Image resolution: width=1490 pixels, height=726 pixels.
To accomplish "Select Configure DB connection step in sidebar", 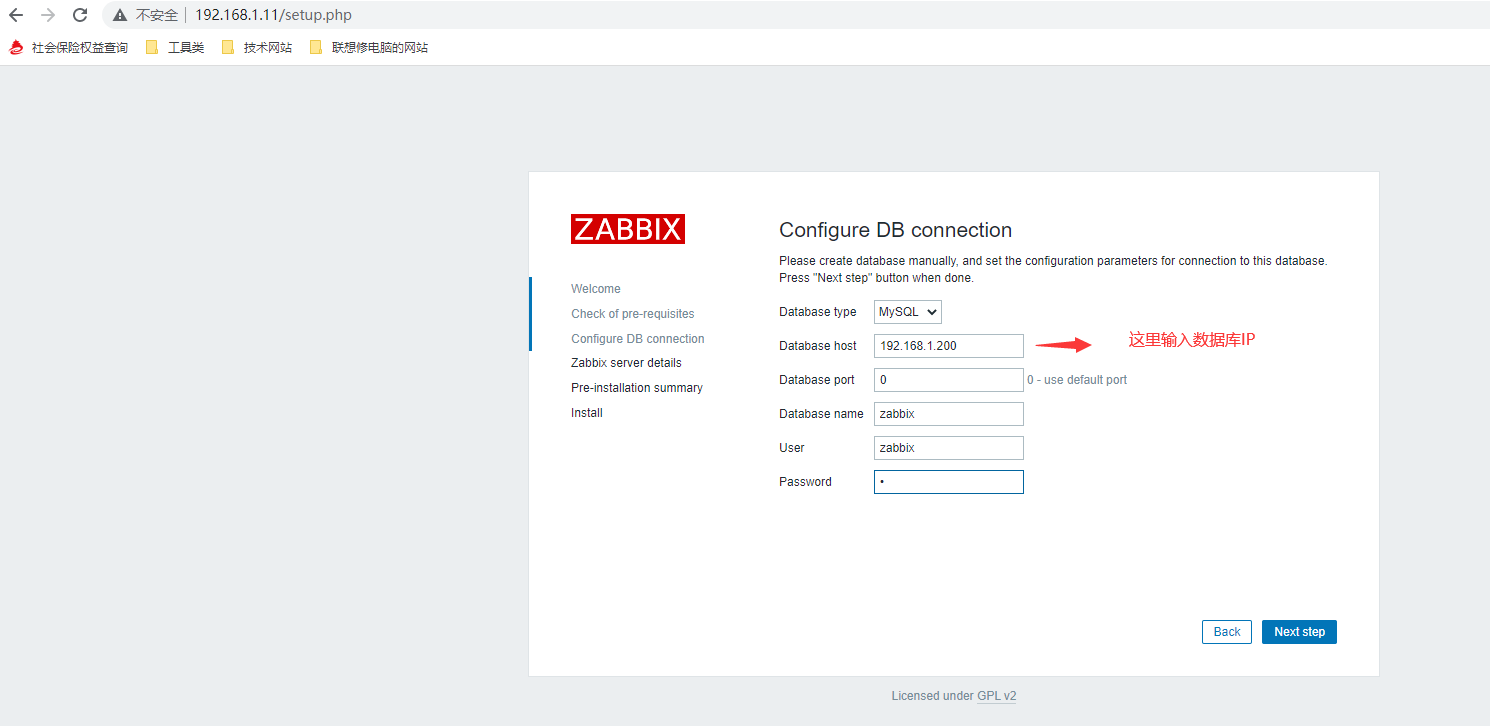I will [638, 339].
